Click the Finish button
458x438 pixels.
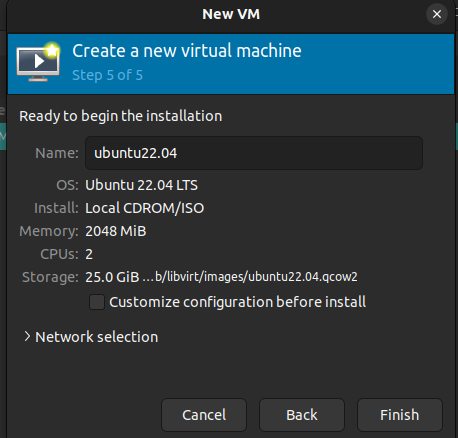(400, 415)
